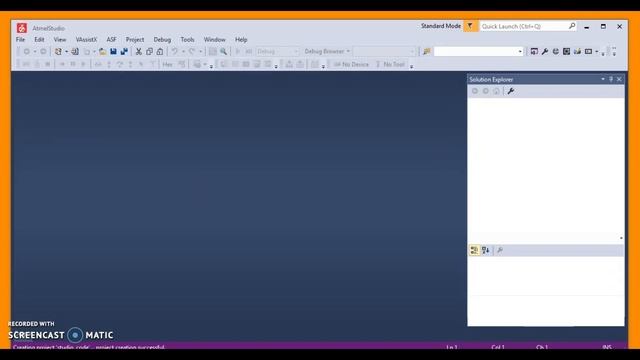Open the Window menu
The width and height of the screenshot is (640, 360).
pos(214,40)
